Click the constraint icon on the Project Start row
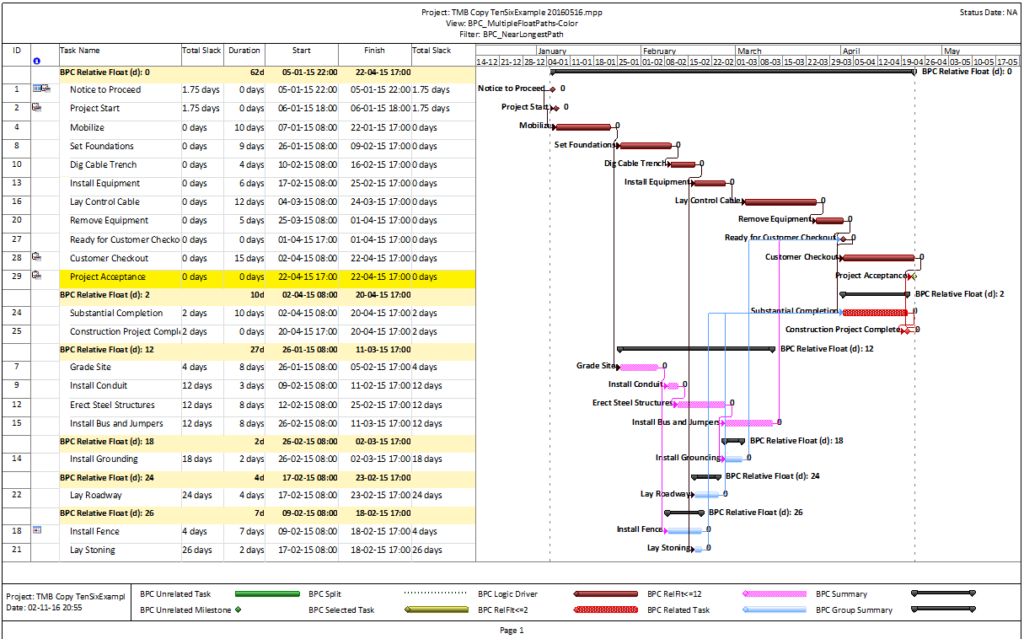The image size is (1024, 639). [36, 108]
